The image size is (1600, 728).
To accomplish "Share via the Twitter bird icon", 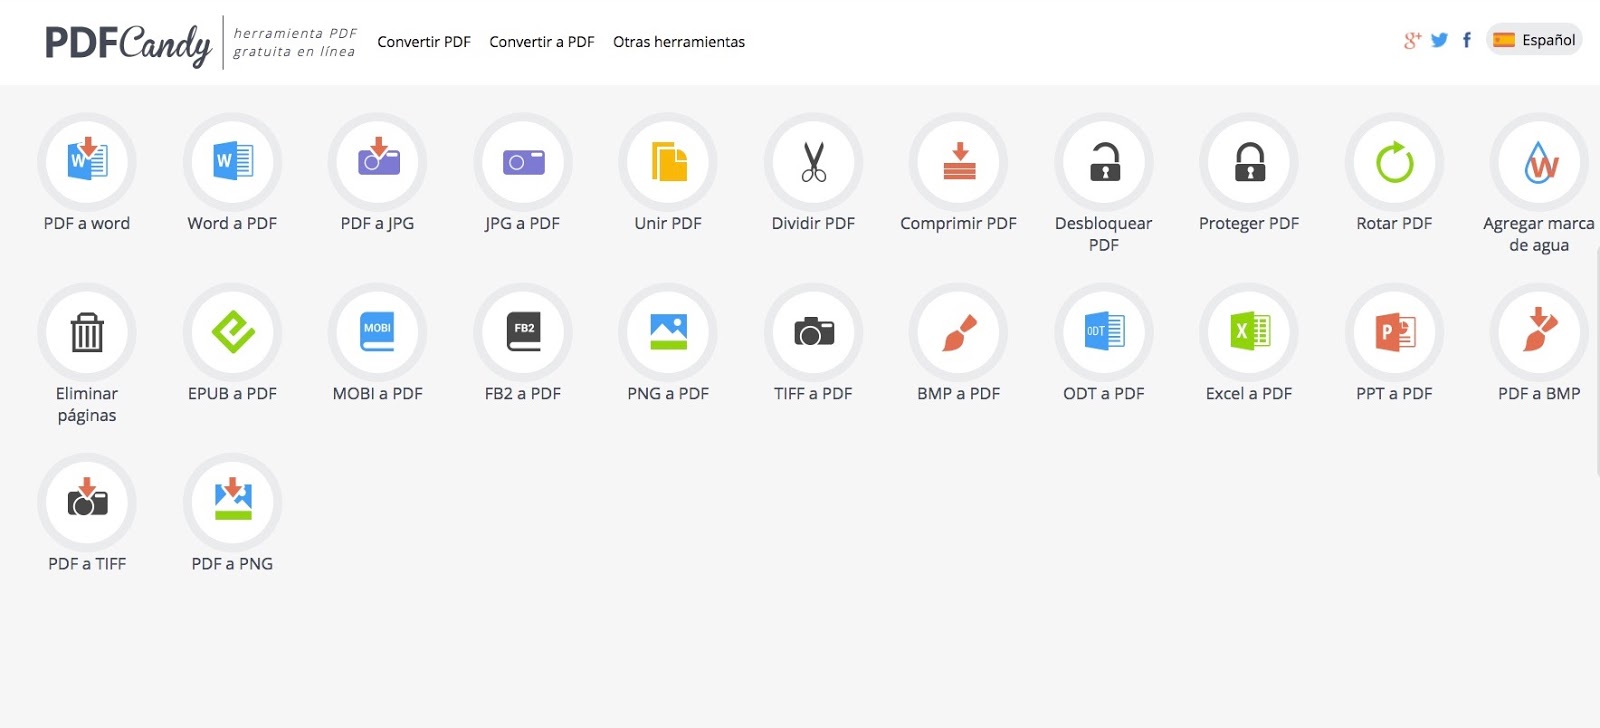I will [x=1439, y=40].
